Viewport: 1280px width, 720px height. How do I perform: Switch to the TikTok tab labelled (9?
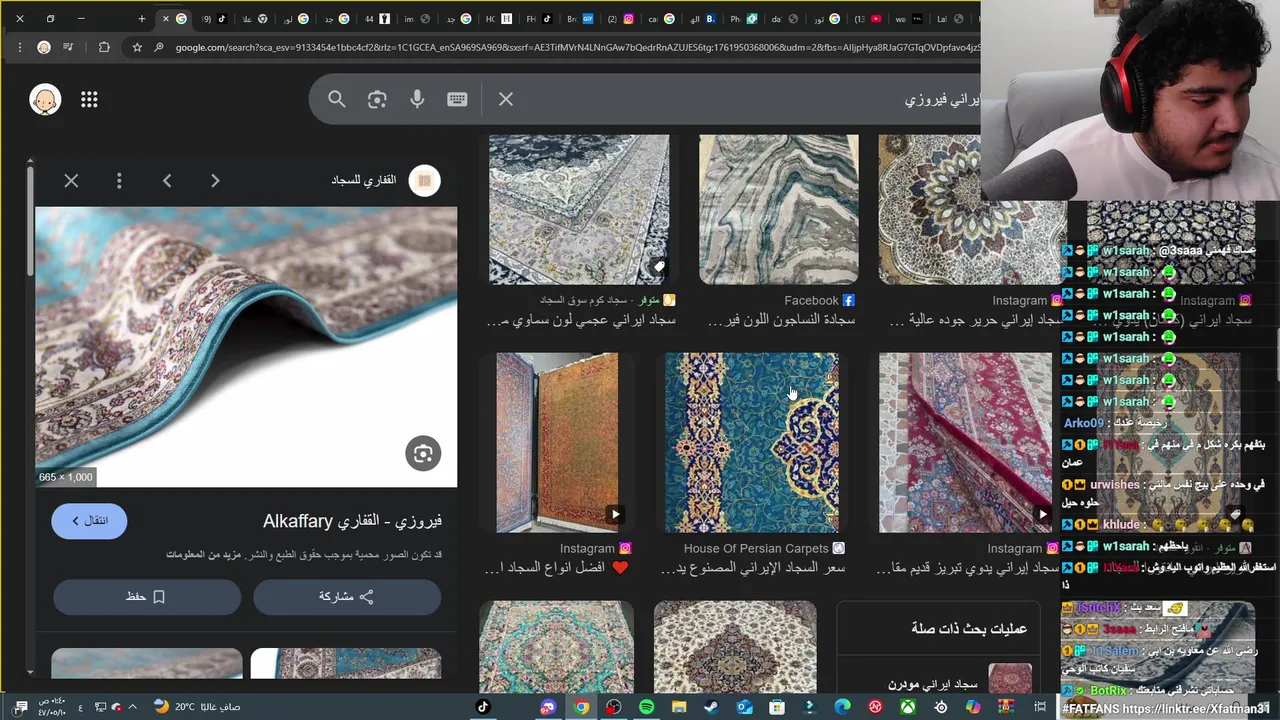pos(214,18)
